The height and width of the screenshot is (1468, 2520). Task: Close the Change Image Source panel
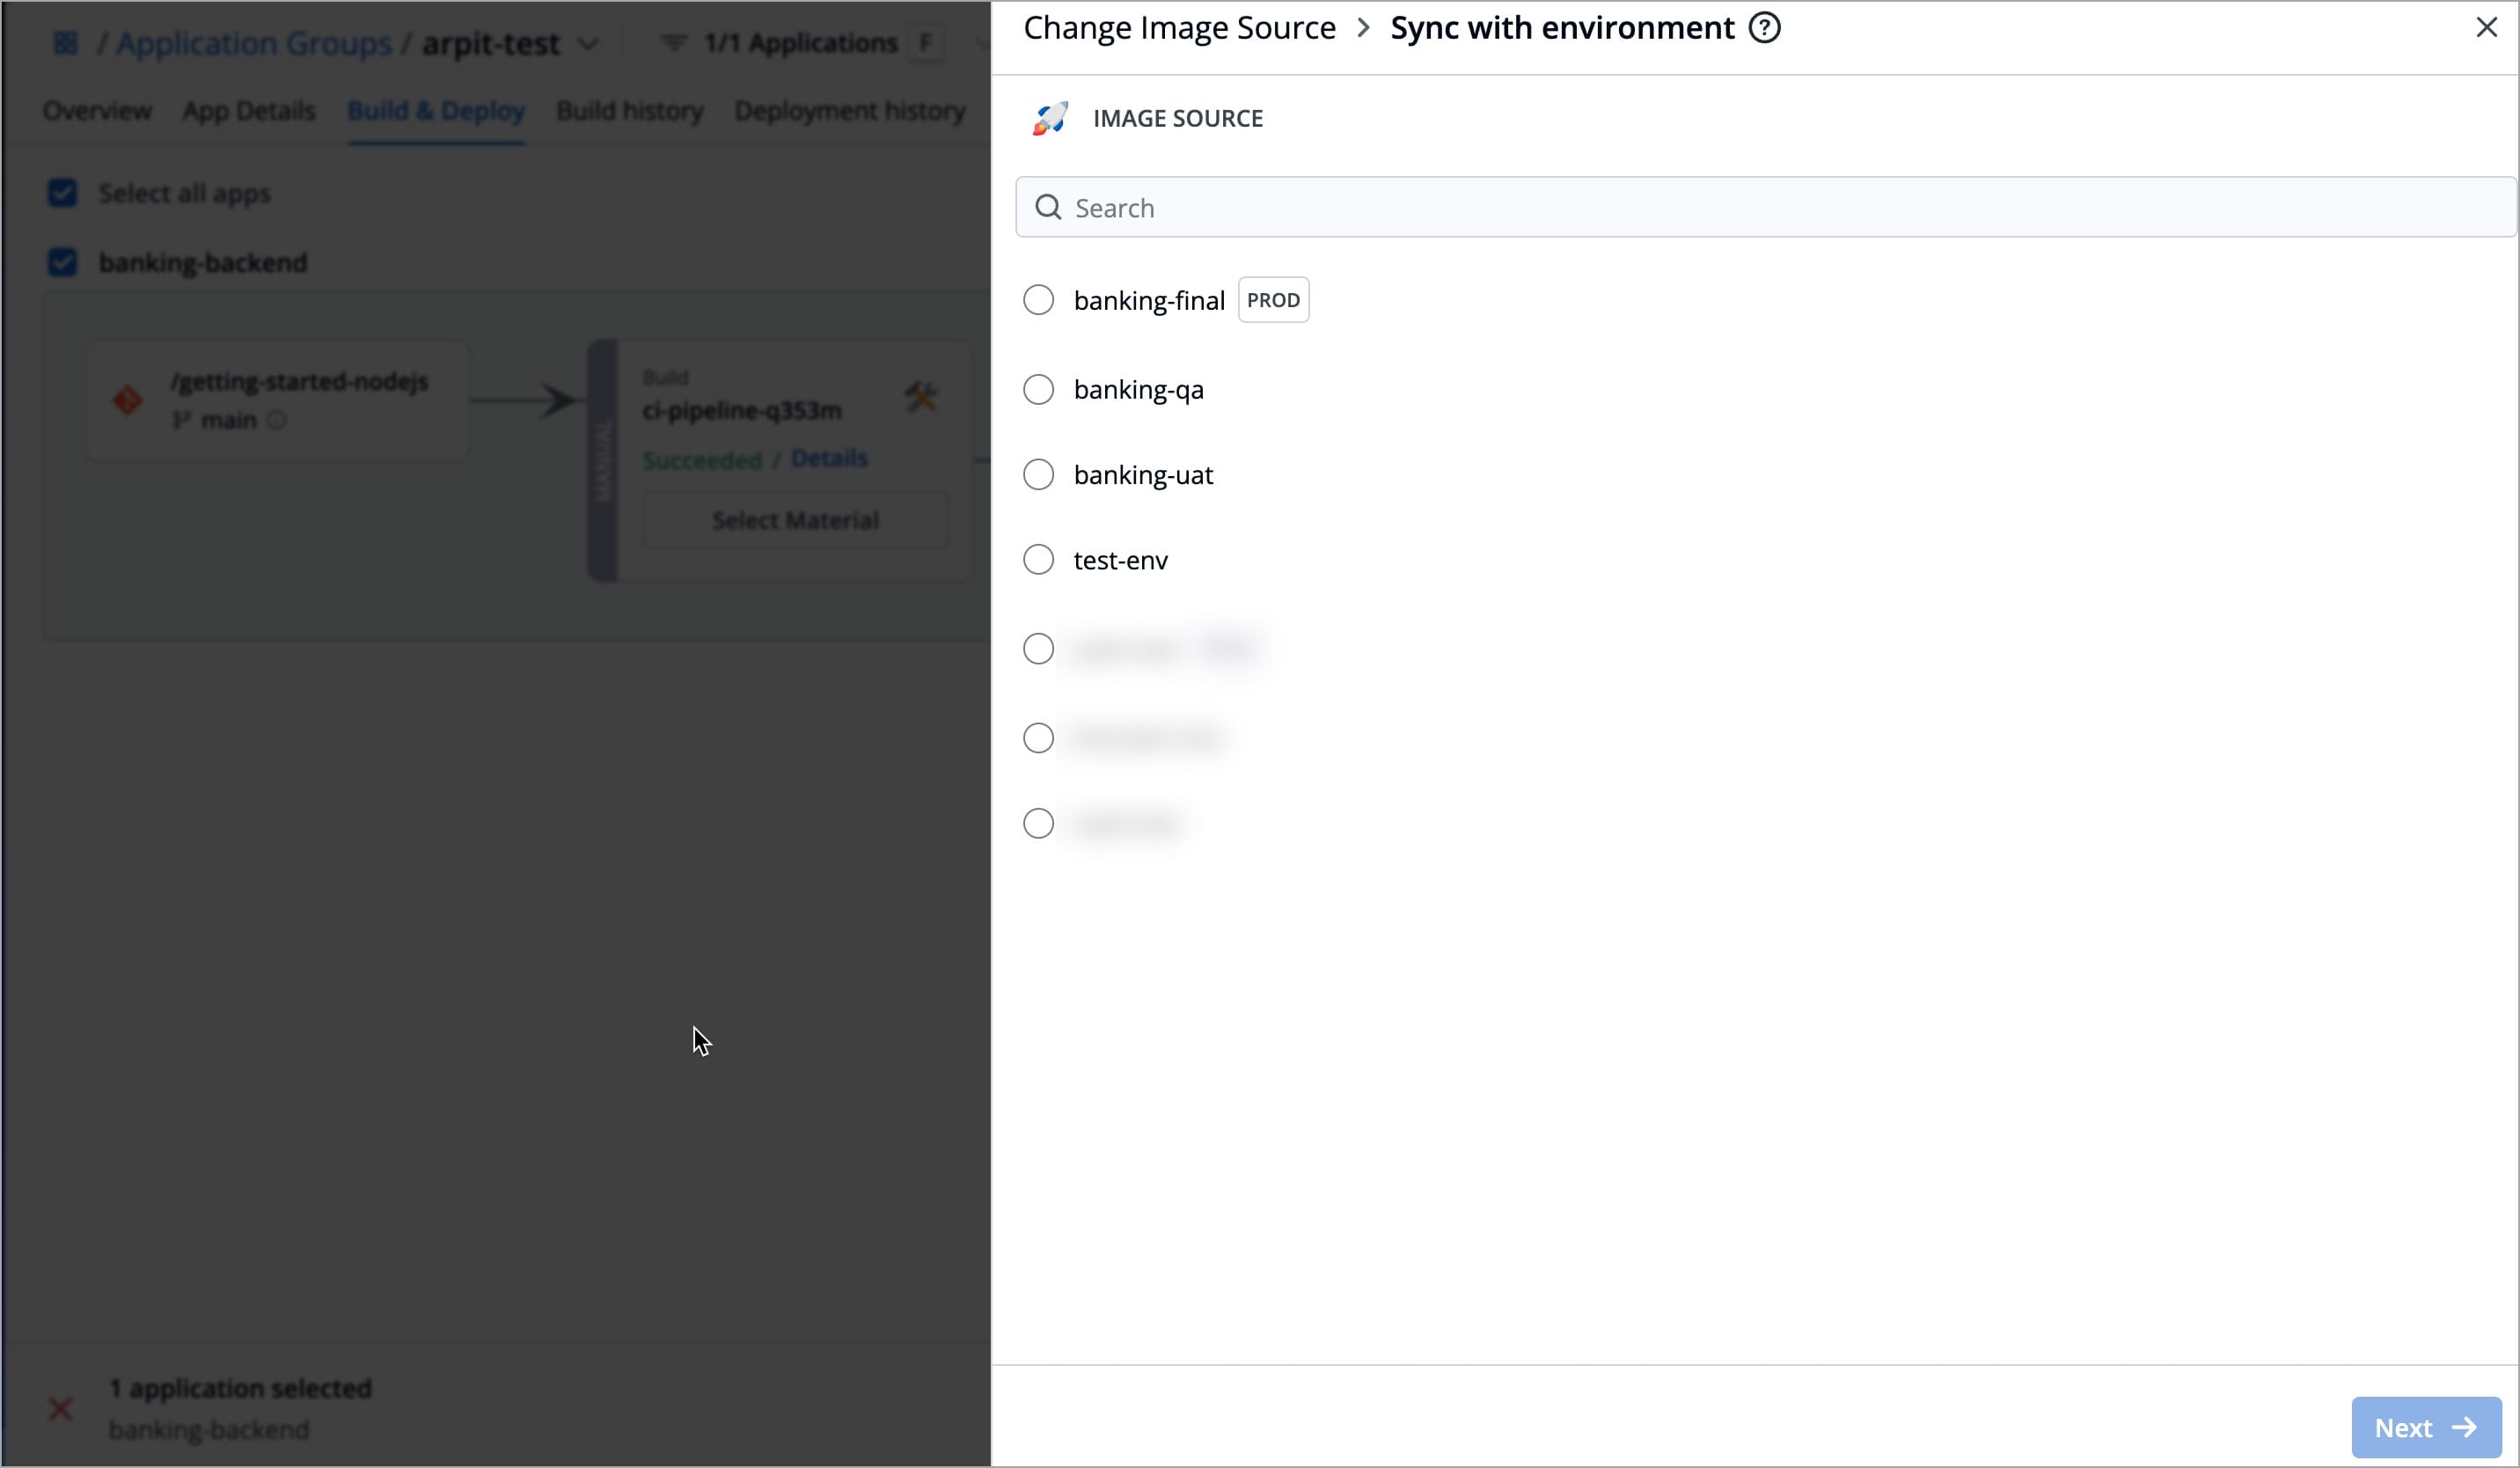click(x=2486, y=28)
